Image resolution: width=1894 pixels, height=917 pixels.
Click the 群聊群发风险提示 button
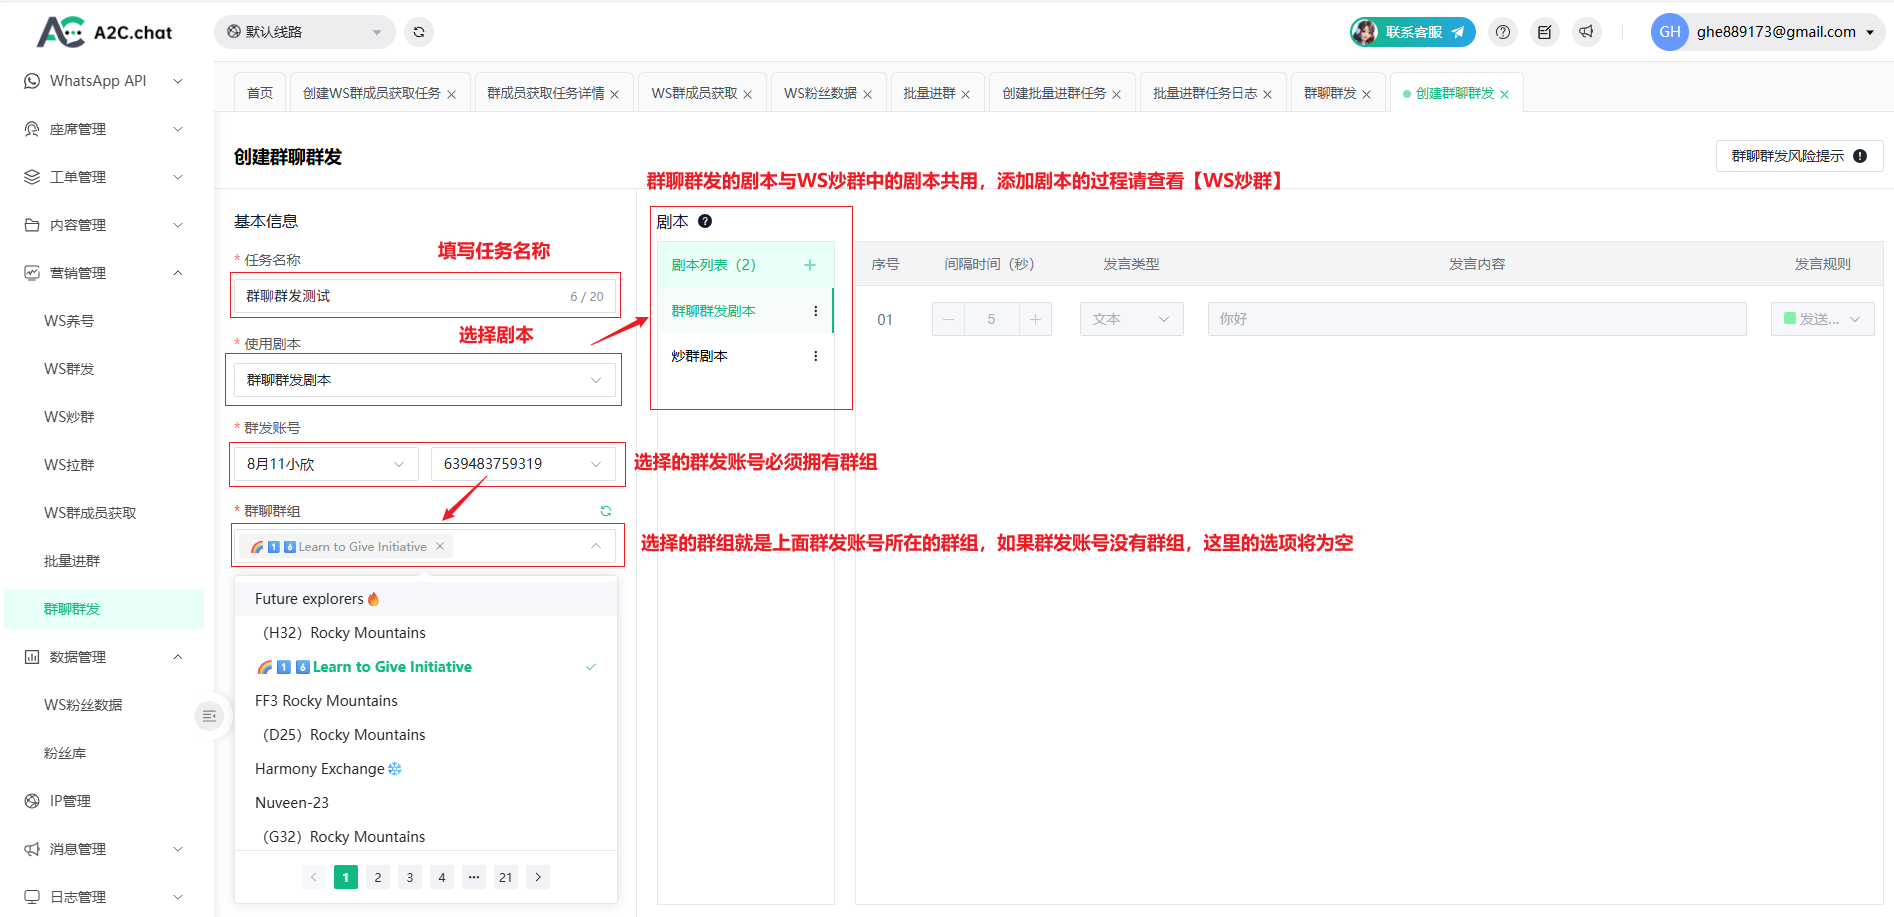coord(1798,156)
